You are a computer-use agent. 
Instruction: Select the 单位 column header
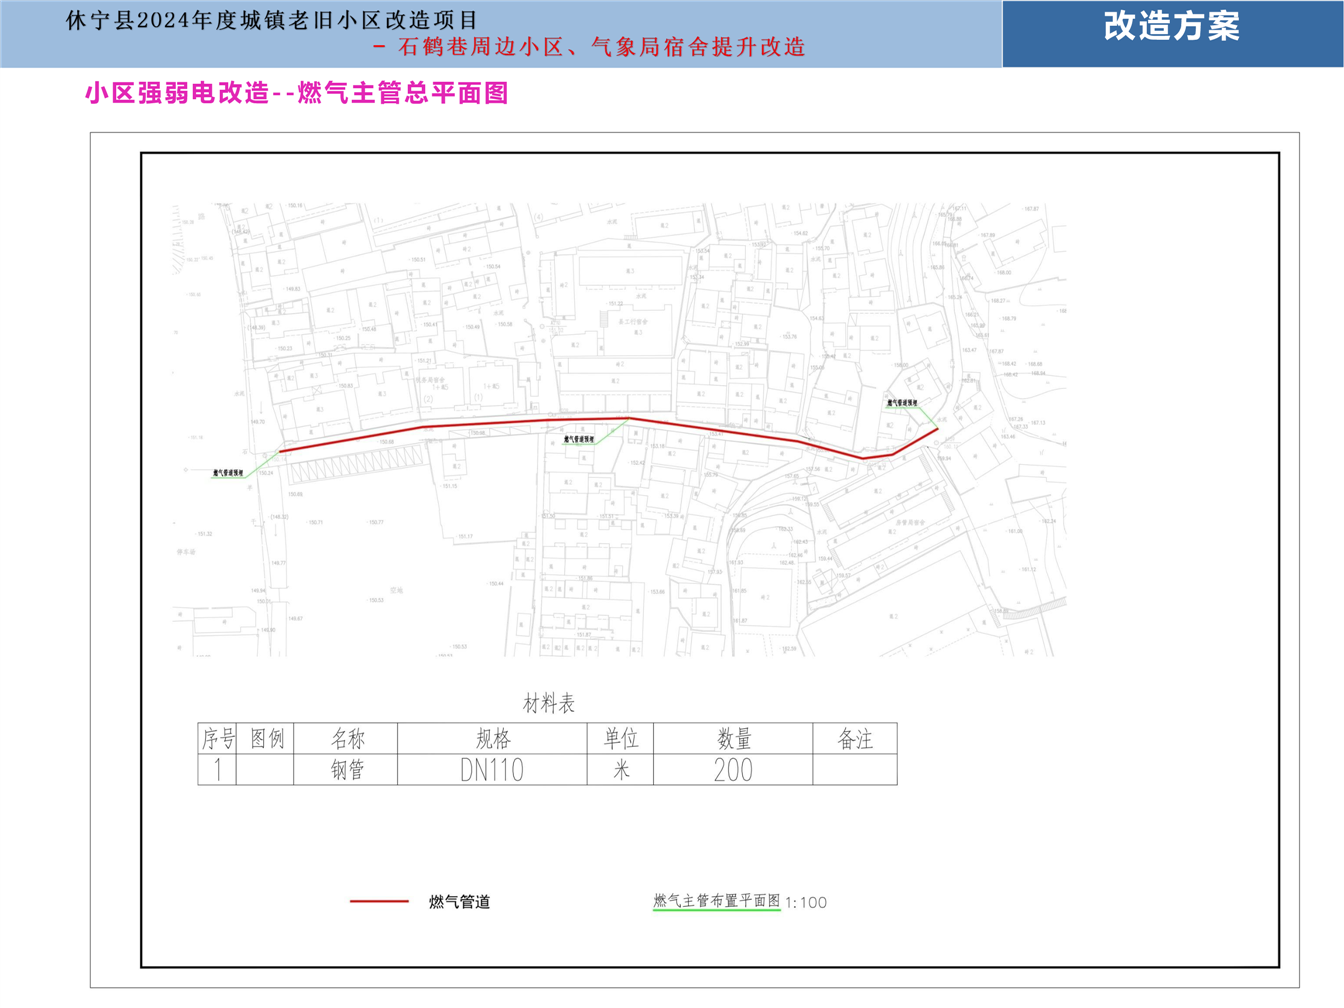(x=620, y=739)
